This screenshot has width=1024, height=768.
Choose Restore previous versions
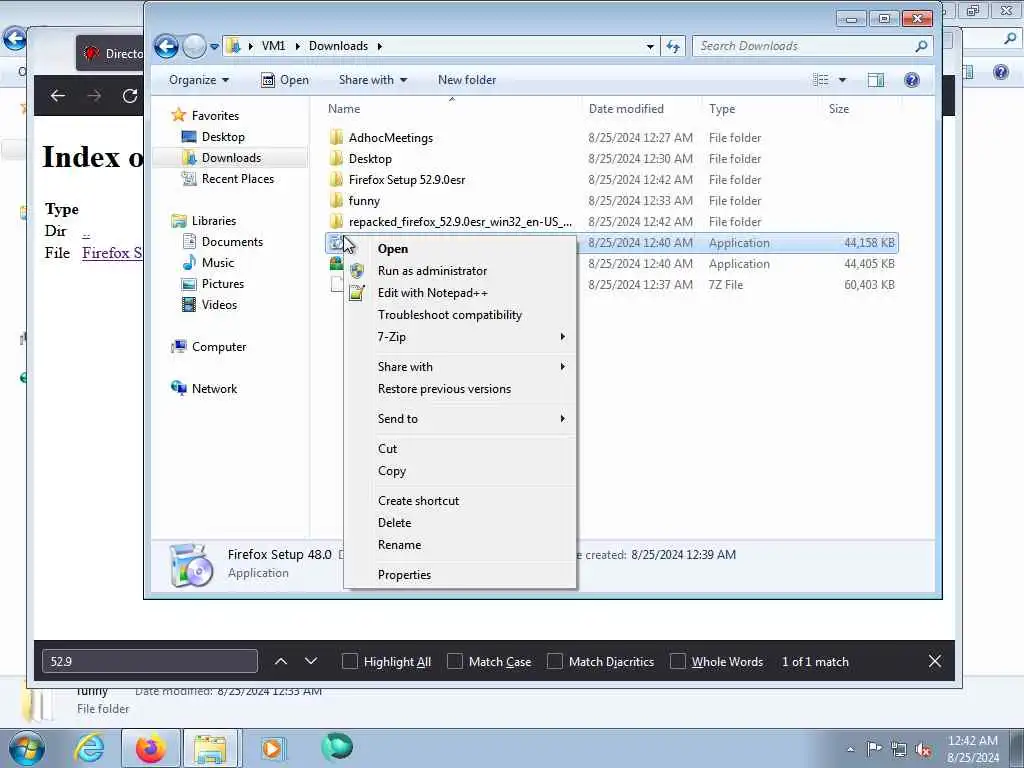(460, 389)
